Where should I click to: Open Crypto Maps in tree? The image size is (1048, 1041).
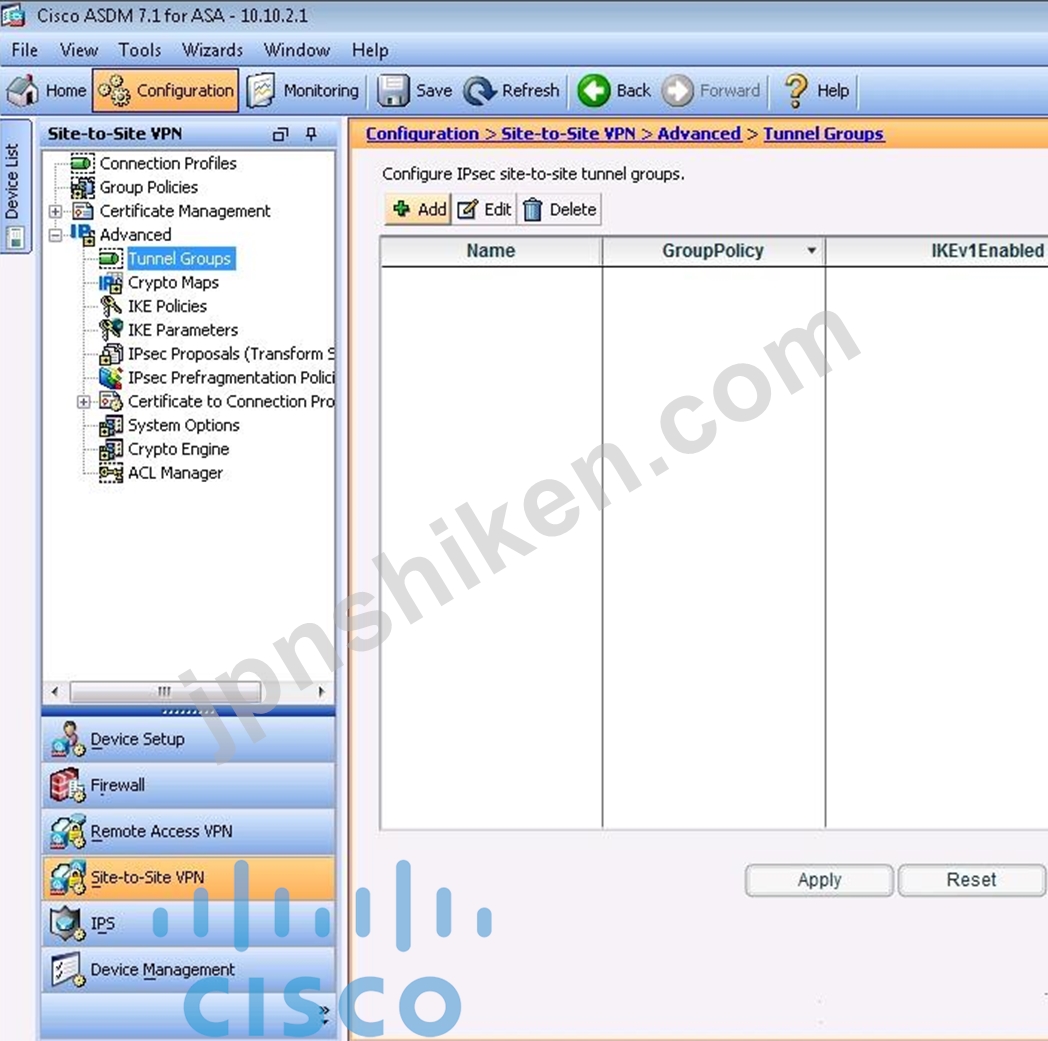173,283
